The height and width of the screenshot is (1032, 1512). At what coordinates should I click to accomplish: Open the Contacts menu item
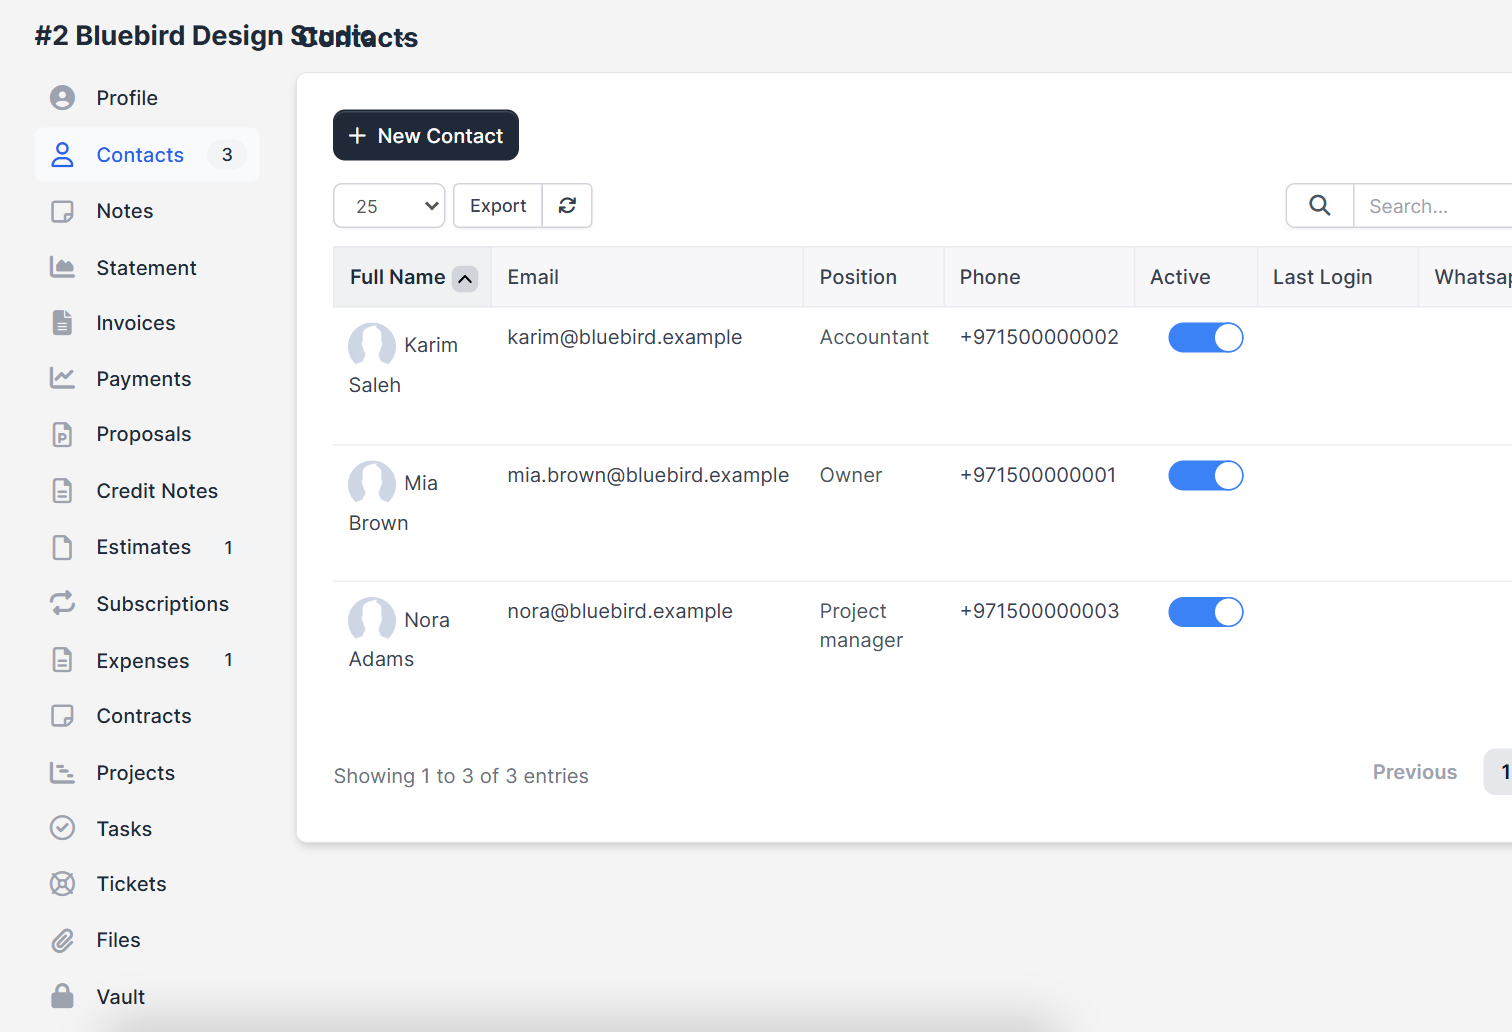coord(147,155)
